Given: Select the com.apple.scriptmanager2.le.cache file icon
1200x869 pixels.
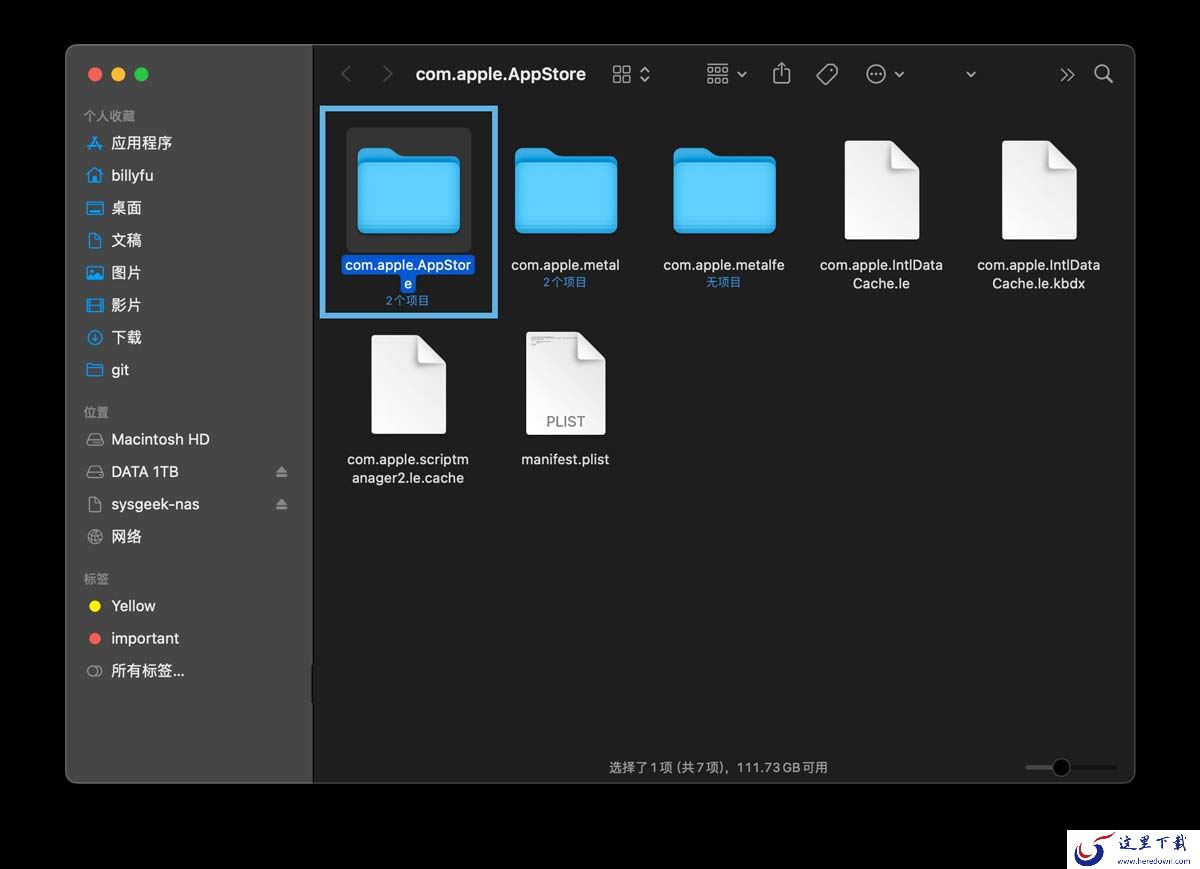Looking at the screenshot, I should point(408,384).
